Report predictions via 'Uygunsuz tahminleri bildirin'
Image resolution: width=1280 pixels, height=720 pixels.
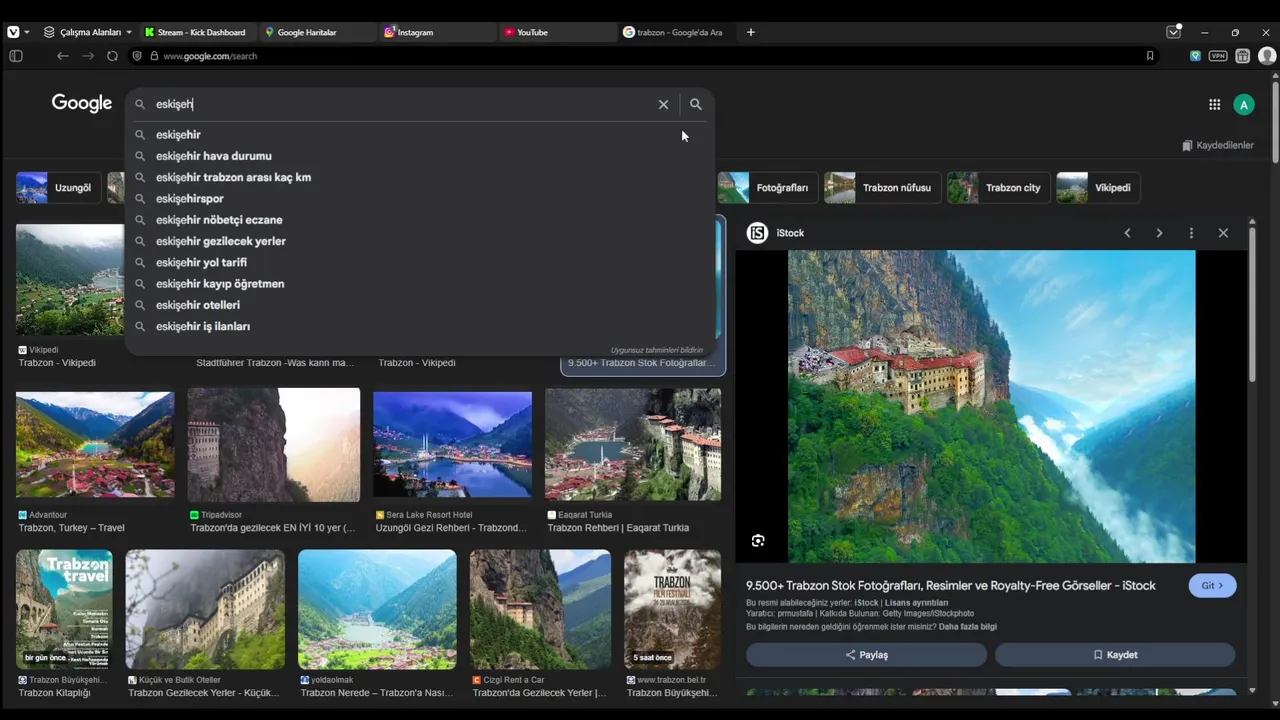(657, 350)
